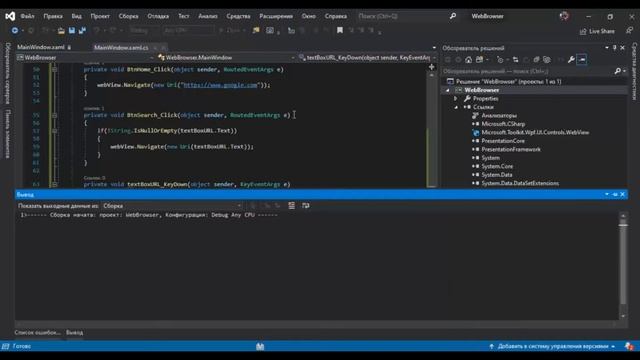Open the Анализ menu

tap(208, 16)
